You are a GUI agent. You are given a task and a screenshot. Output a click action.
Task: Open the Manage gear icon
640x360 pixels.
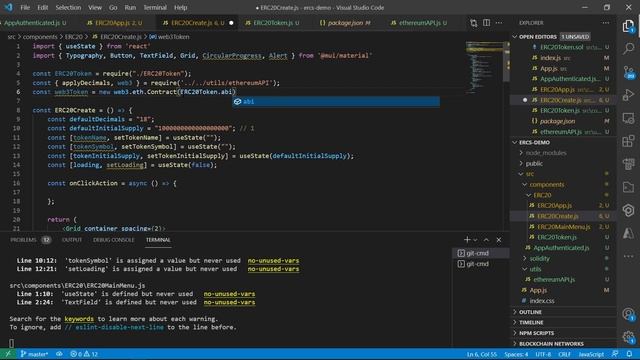click(x=629, y=337)
